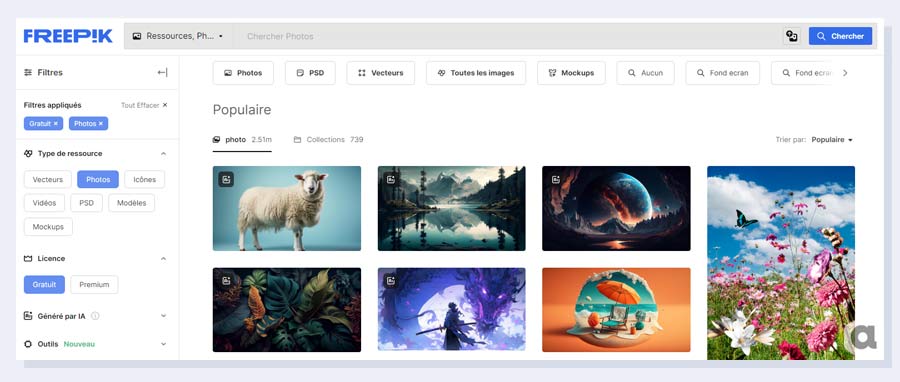The width and height of the screenshot is (900, 382).
Task: Open the Photos category chip
Action: click(243, 73)
